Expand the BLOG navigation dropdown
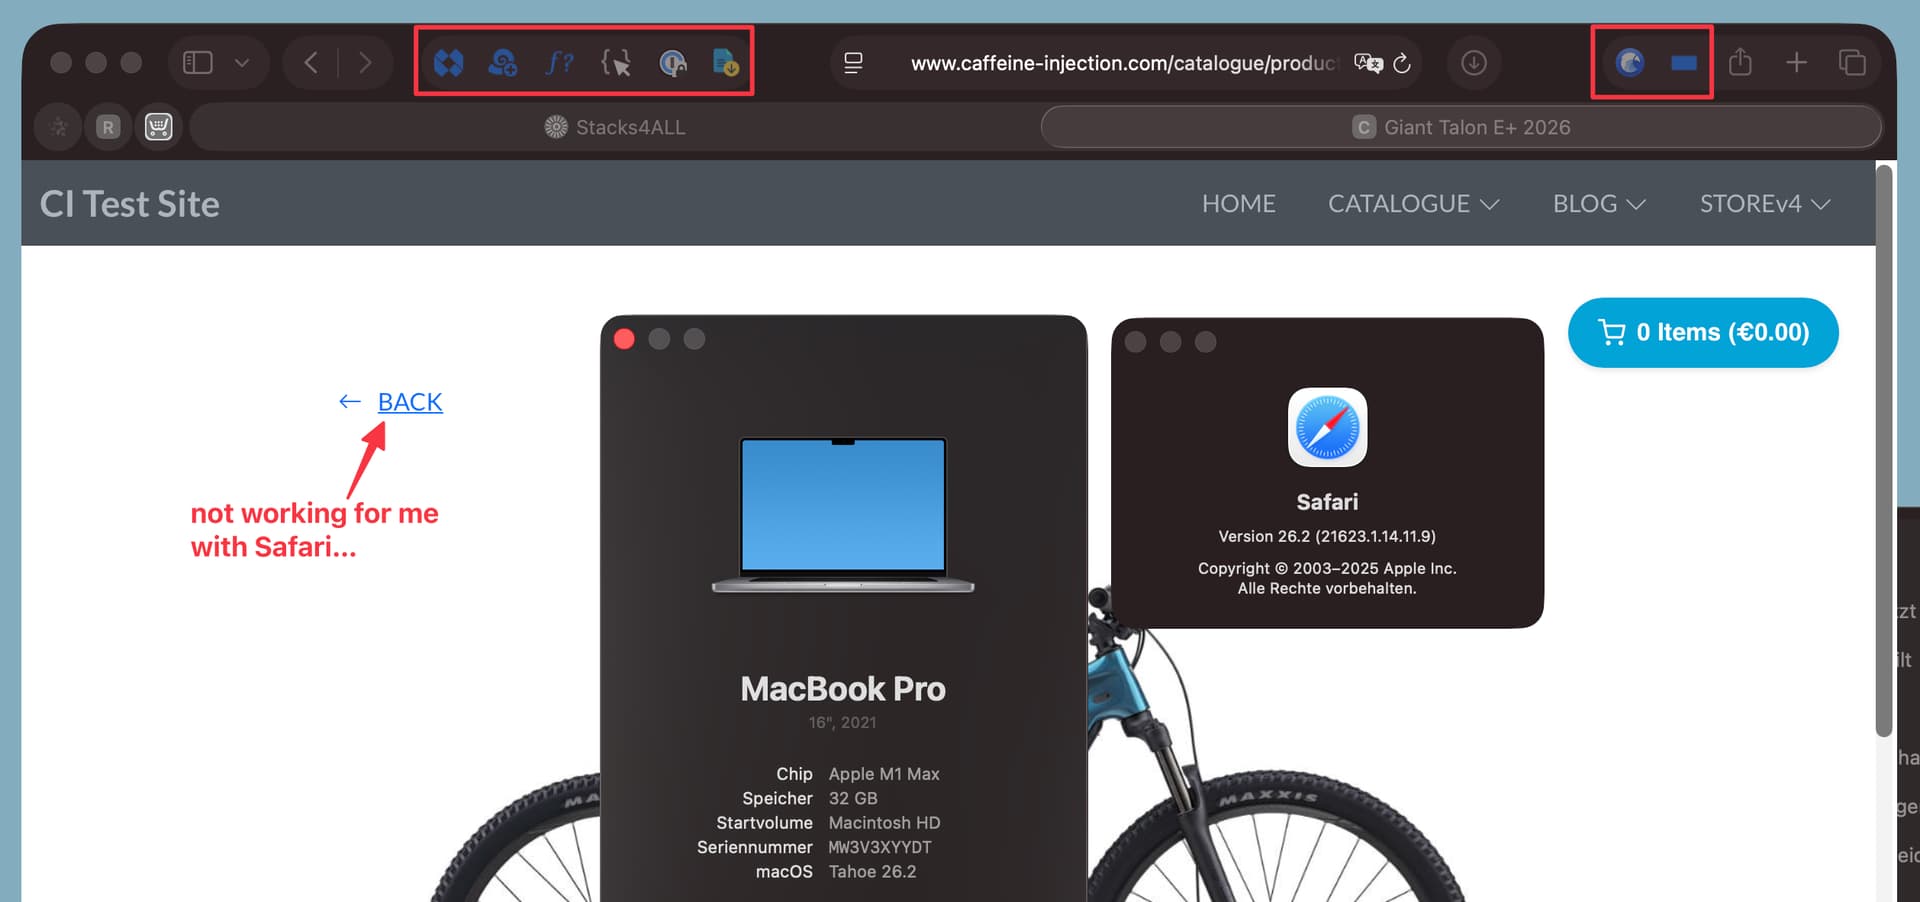Screen dimensions: 1920x902 coord(1598,203)
